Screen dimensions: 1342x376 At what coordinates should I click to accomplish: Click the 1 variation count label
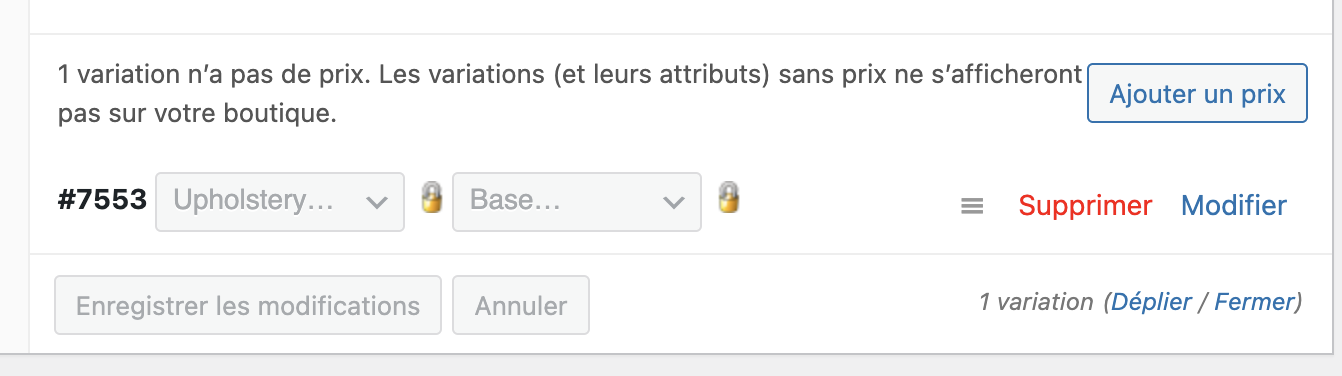pyautogui.click(x=1036, y=303)
